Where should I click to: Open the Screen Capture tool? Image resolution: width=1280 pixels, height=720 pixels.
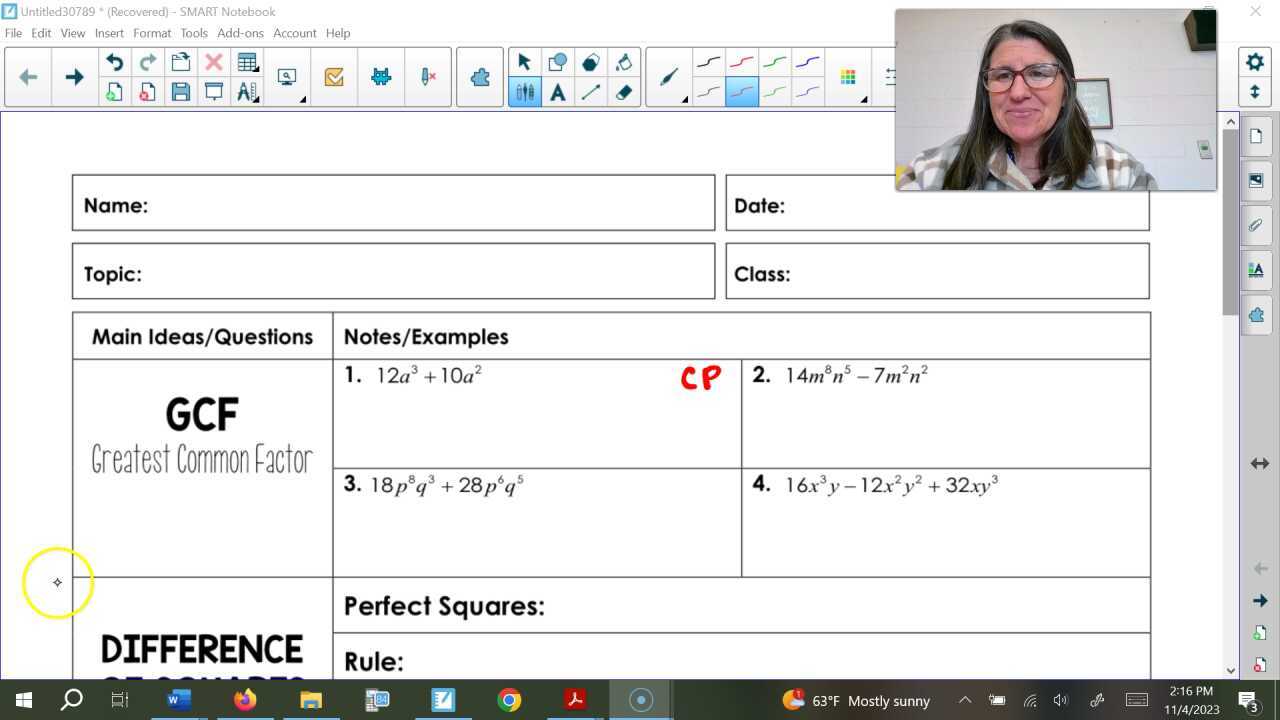[287, 76]
